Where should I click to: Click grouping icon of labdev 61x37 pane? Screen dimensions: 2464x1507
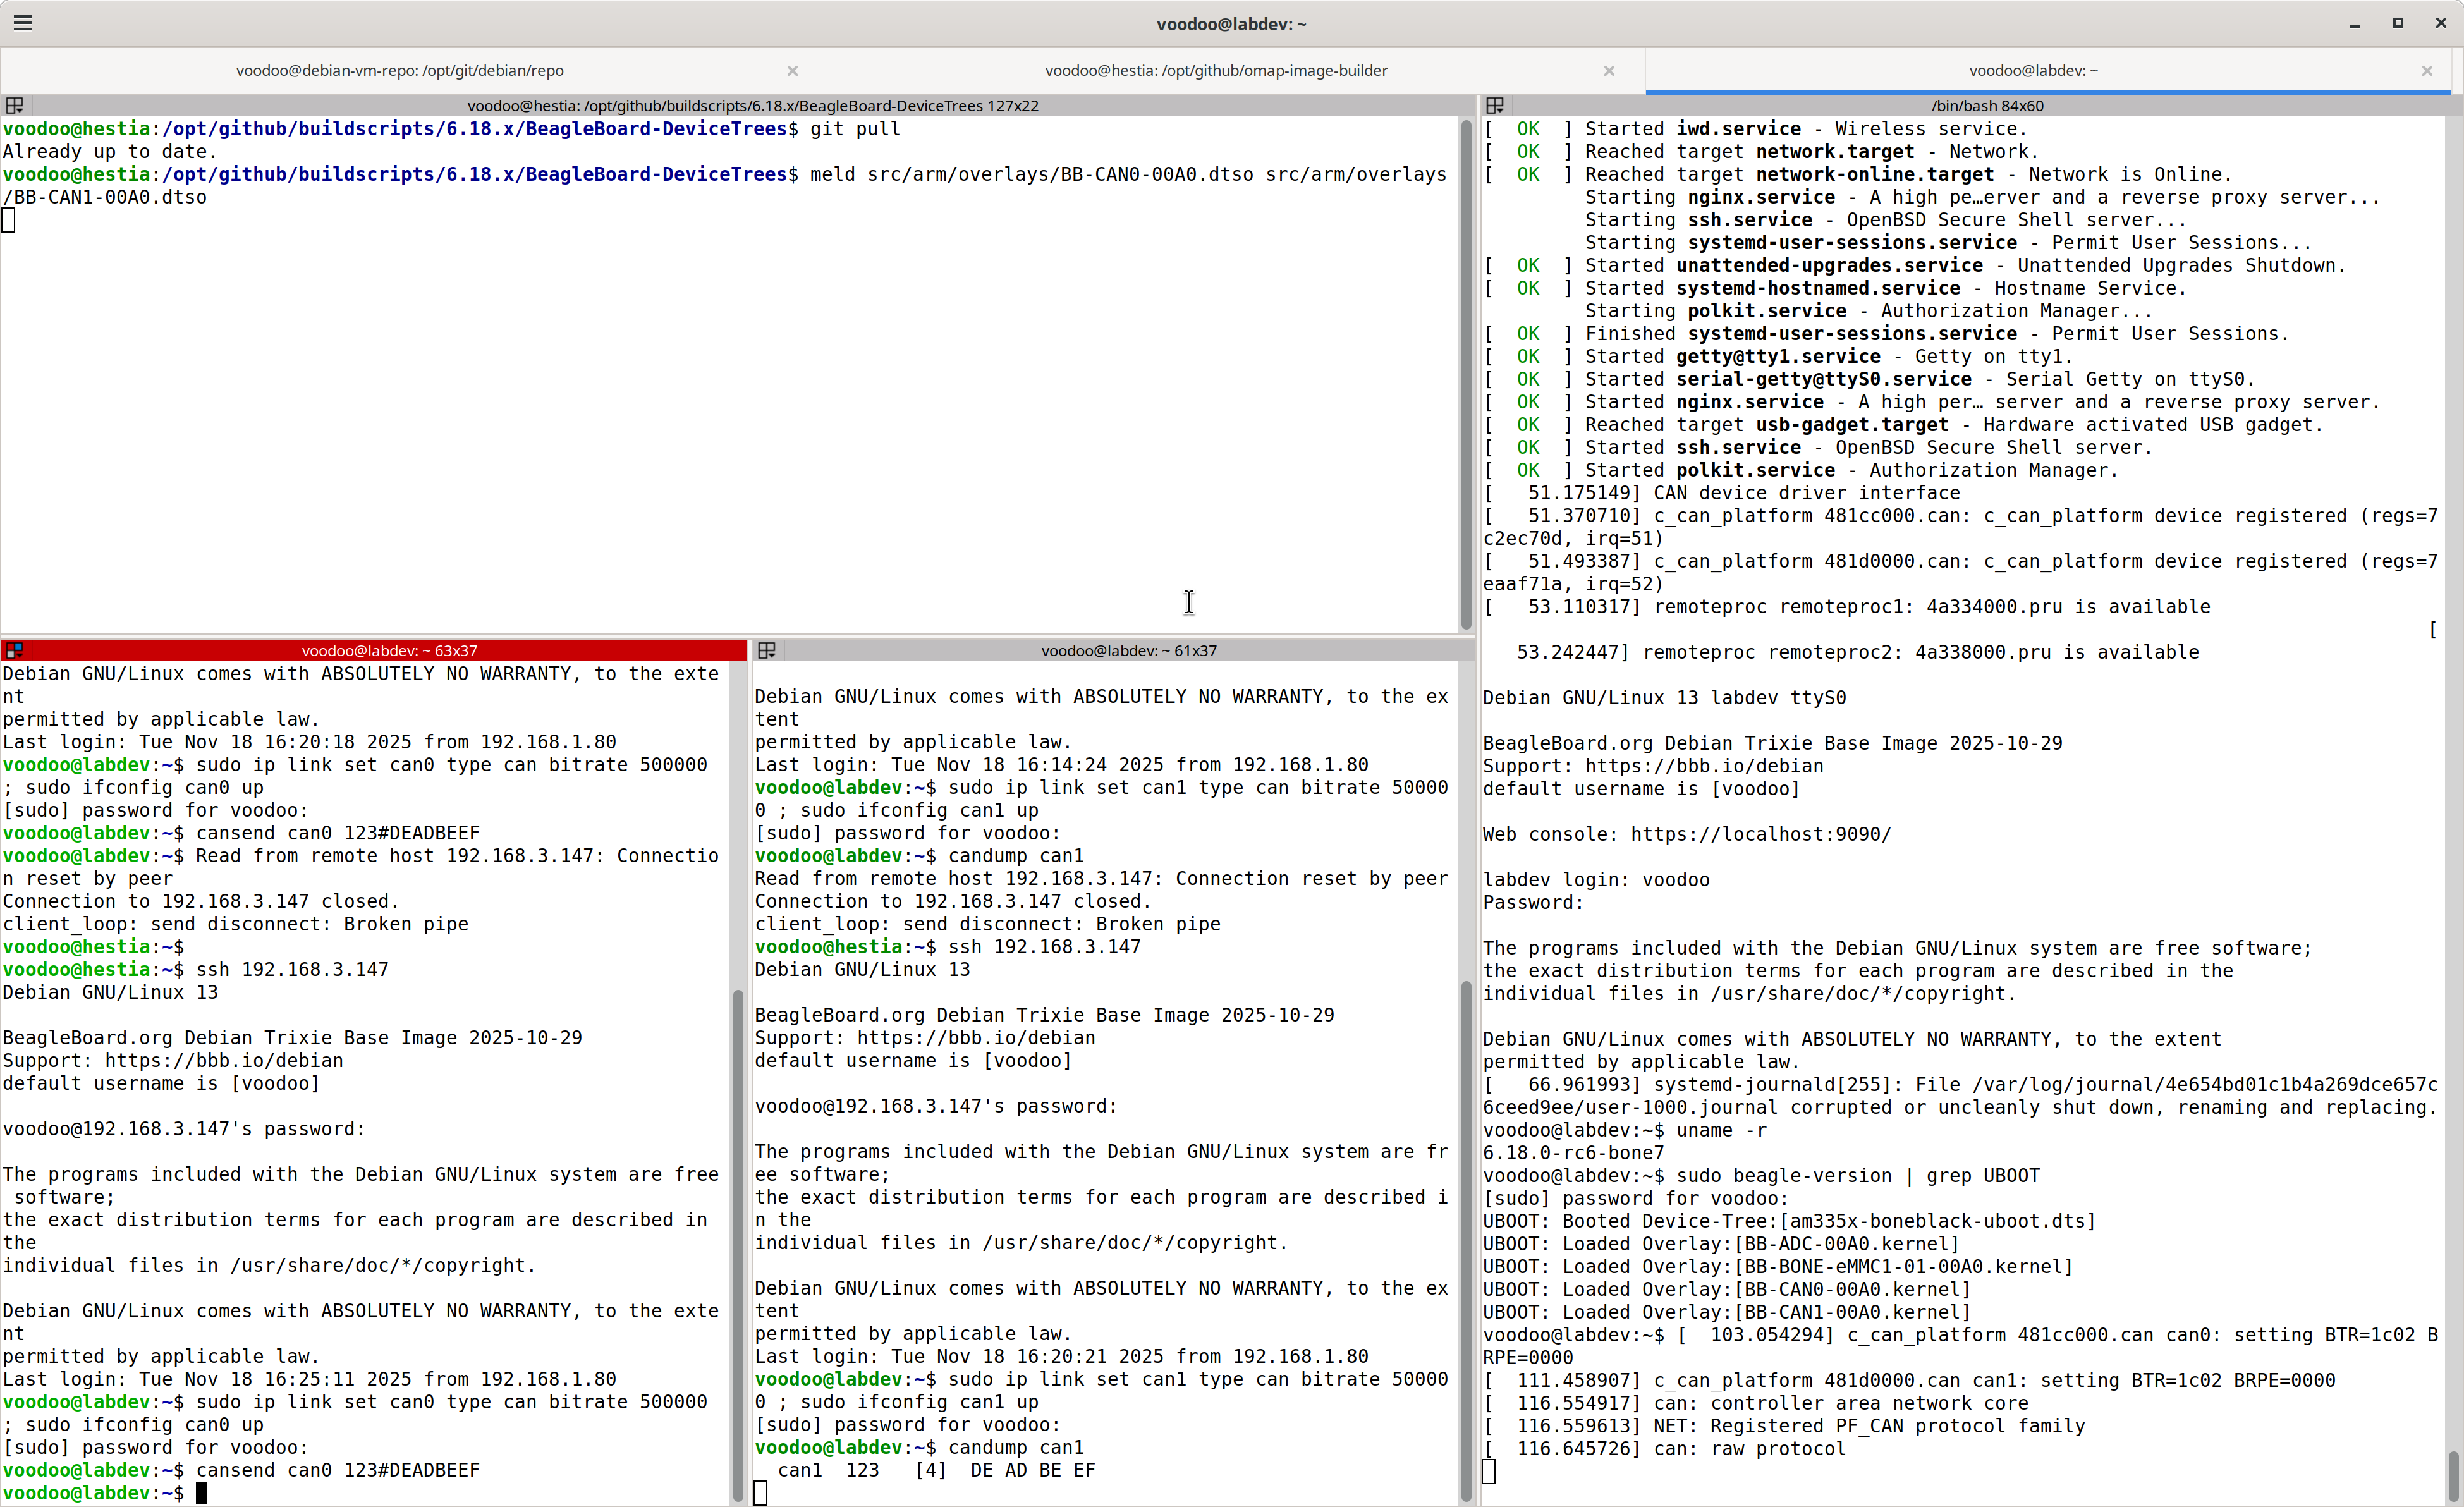coord(767,650)
